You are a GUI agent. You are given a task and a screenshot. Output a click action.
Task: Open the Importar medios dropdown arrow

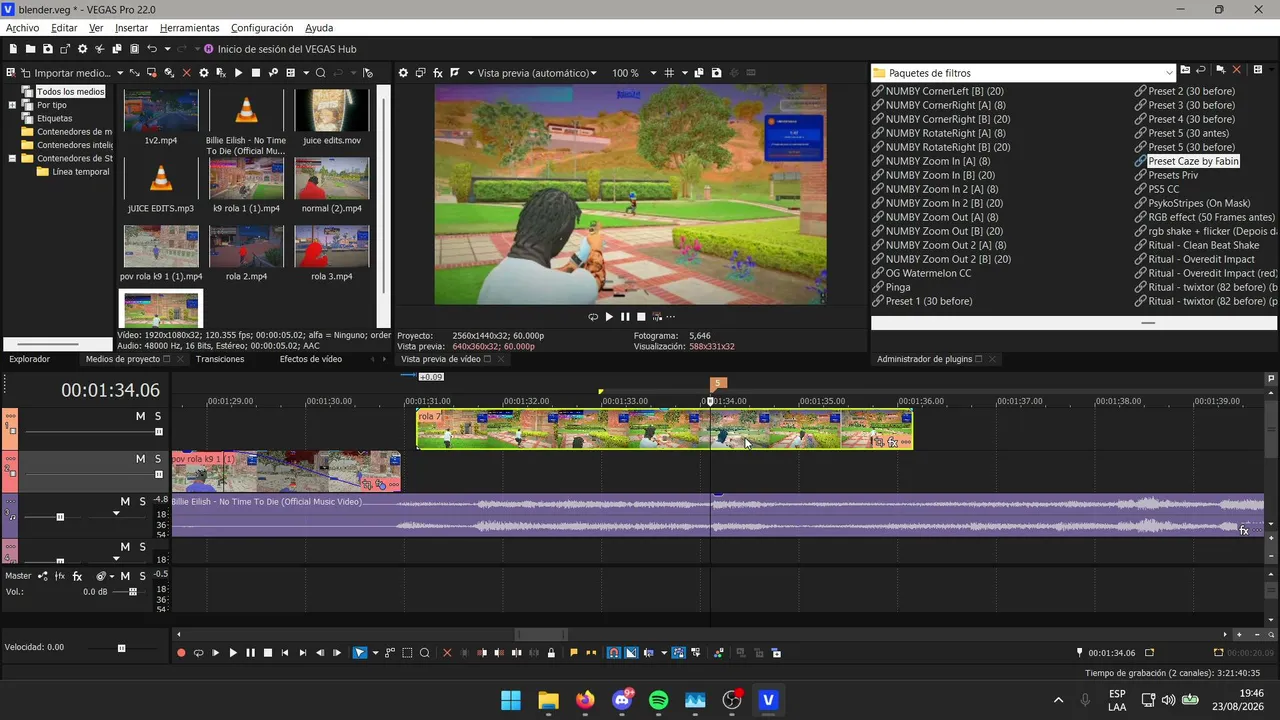tap(120, 73)
